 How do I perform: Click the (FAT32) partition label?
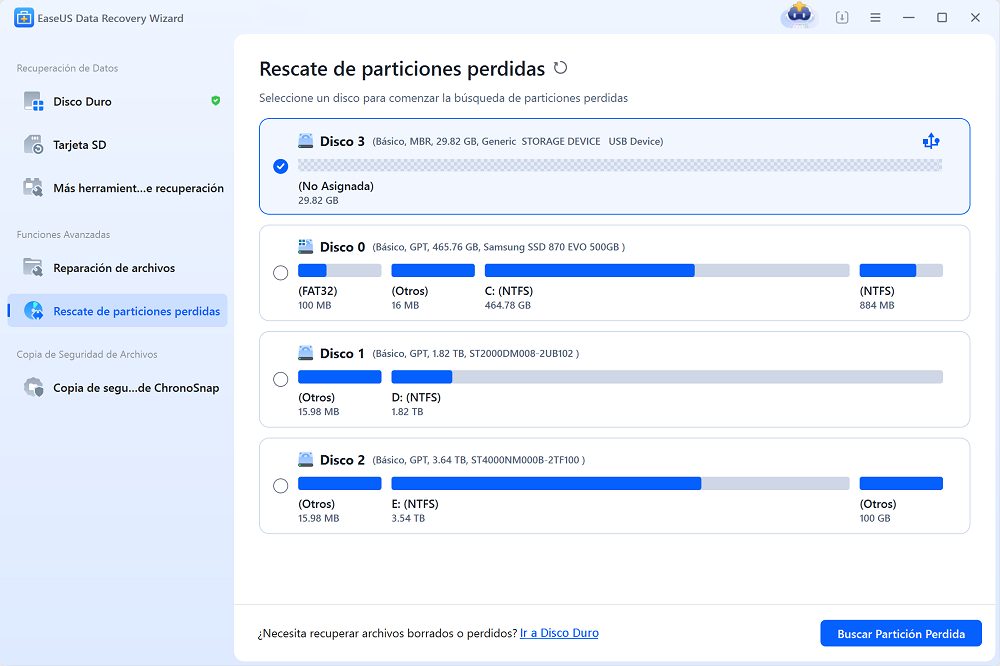(318, 291)
